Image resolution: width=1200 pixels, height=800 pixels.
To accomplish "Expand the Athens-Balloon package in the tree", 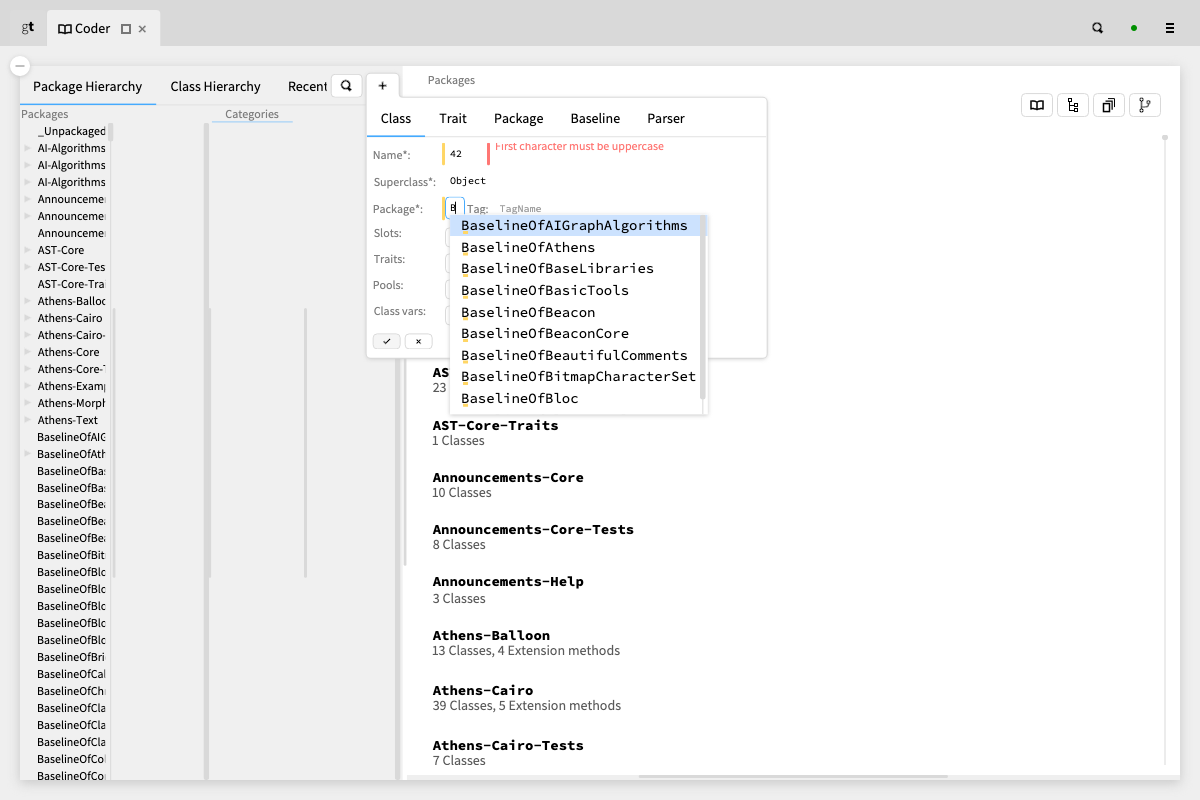I will (x=28, y=301).
